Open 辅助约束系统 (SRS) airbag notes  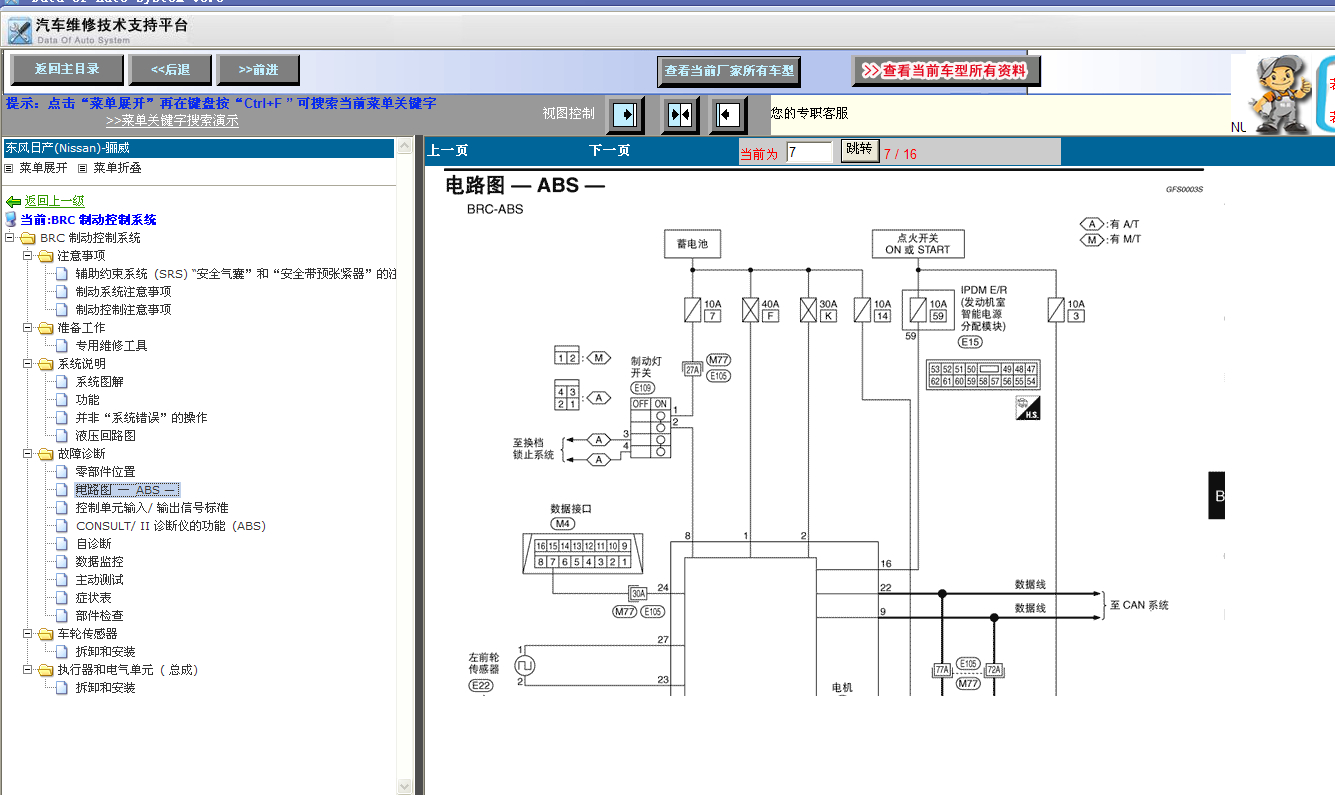(x=236, y=274)
